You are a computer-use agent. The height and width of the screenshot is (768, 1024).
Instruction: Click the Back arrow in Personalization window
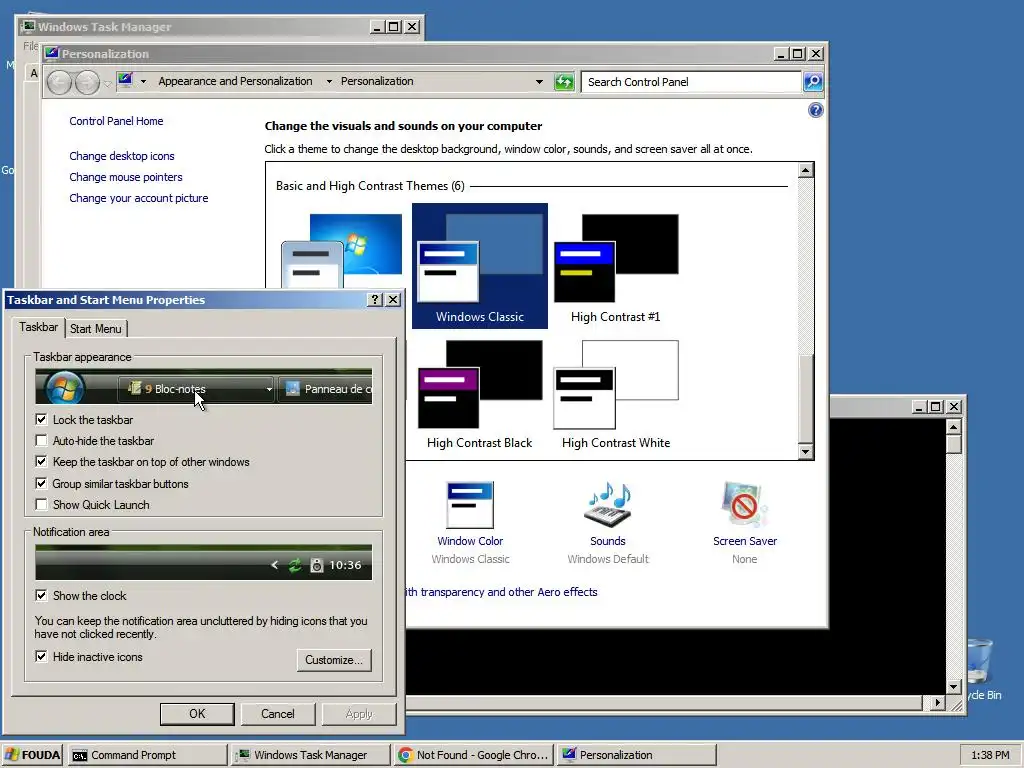point(59,82)
